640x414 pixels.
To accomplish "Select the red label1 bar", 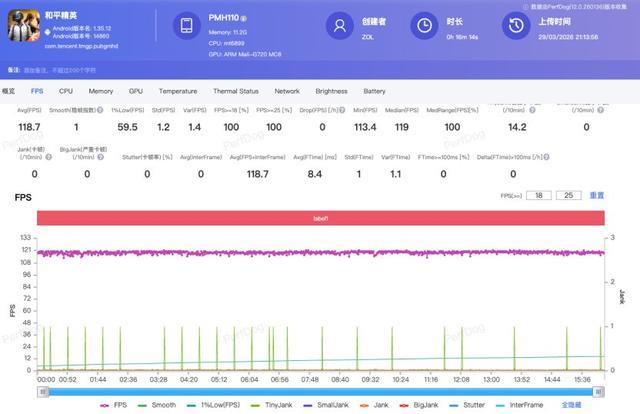I will [320, 218].
